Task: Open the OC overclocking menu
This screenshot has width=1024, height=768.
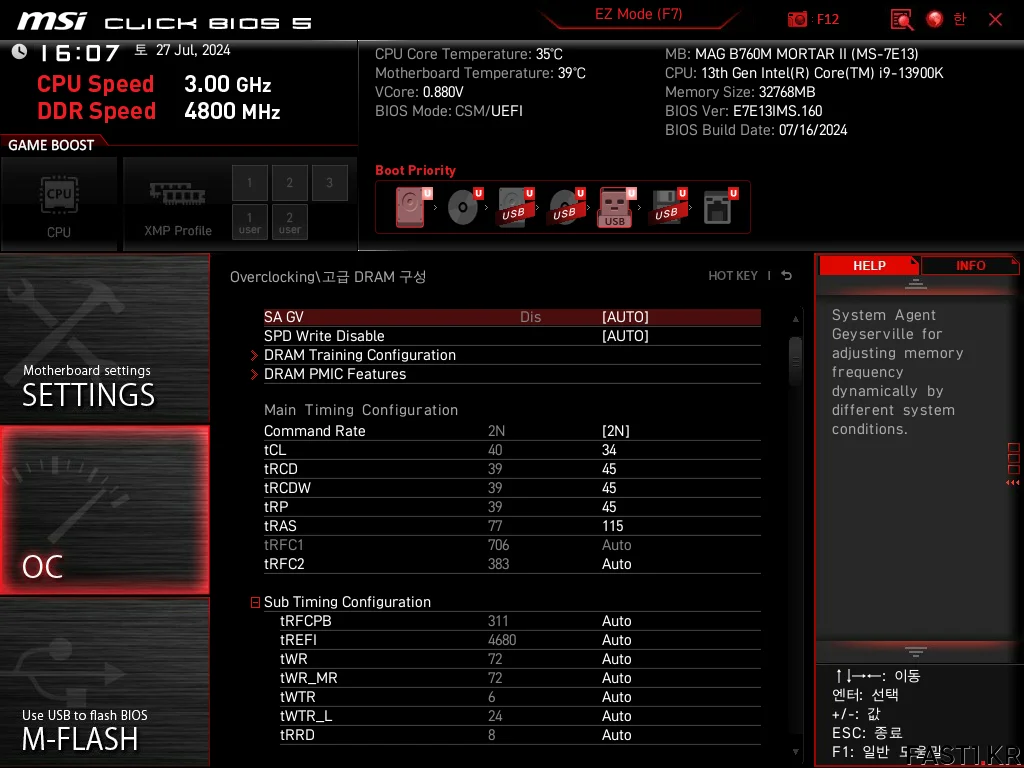Action: [104, 510]
